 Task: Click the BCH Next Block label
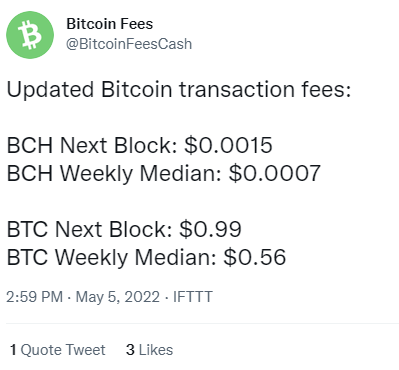pos(92,145)
